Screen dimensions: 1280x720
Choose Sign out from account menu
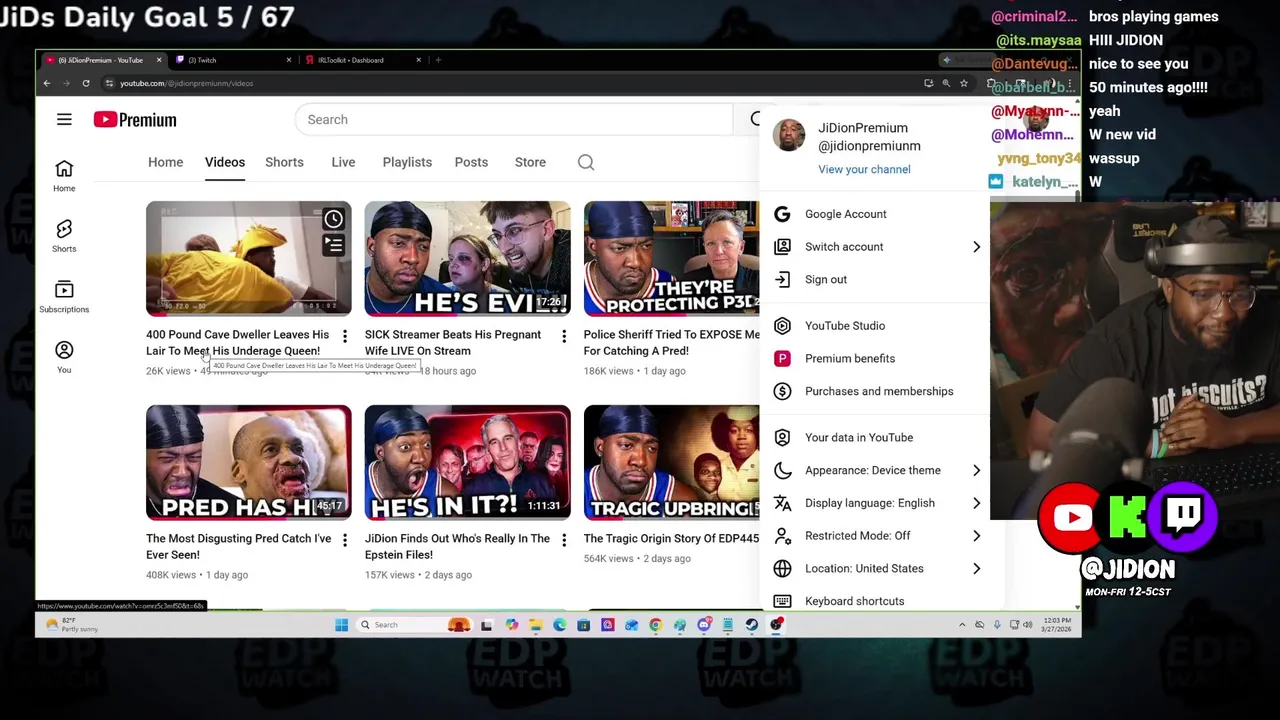[875, 280]
